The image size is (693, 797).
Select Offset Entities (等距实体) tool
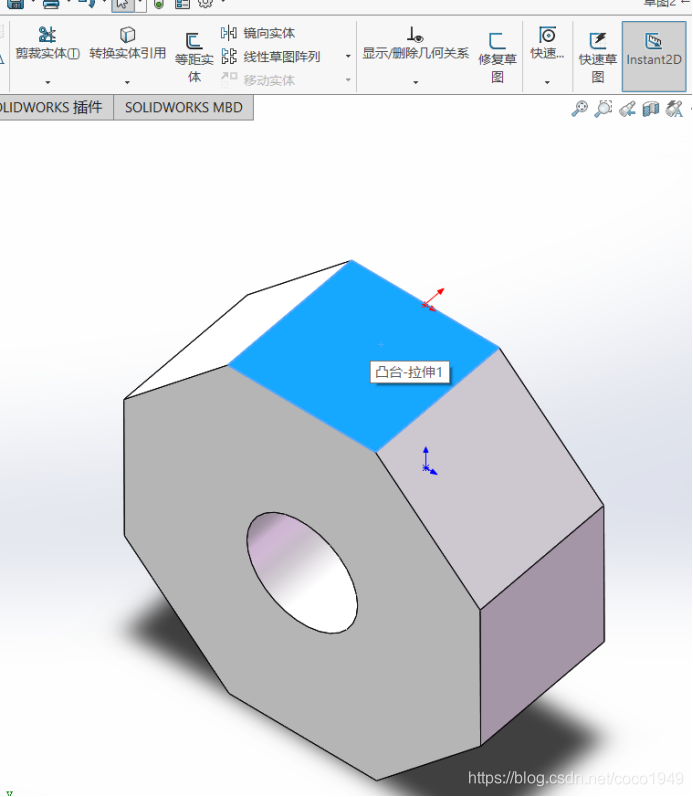[x=194, y=57]
